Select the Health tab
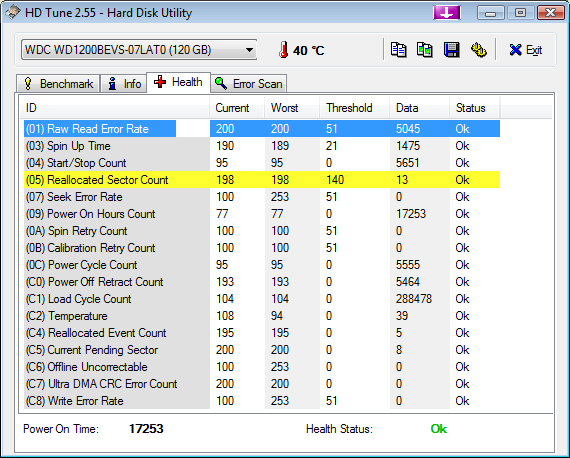This screenshot has width=570, height=458. 178,82
